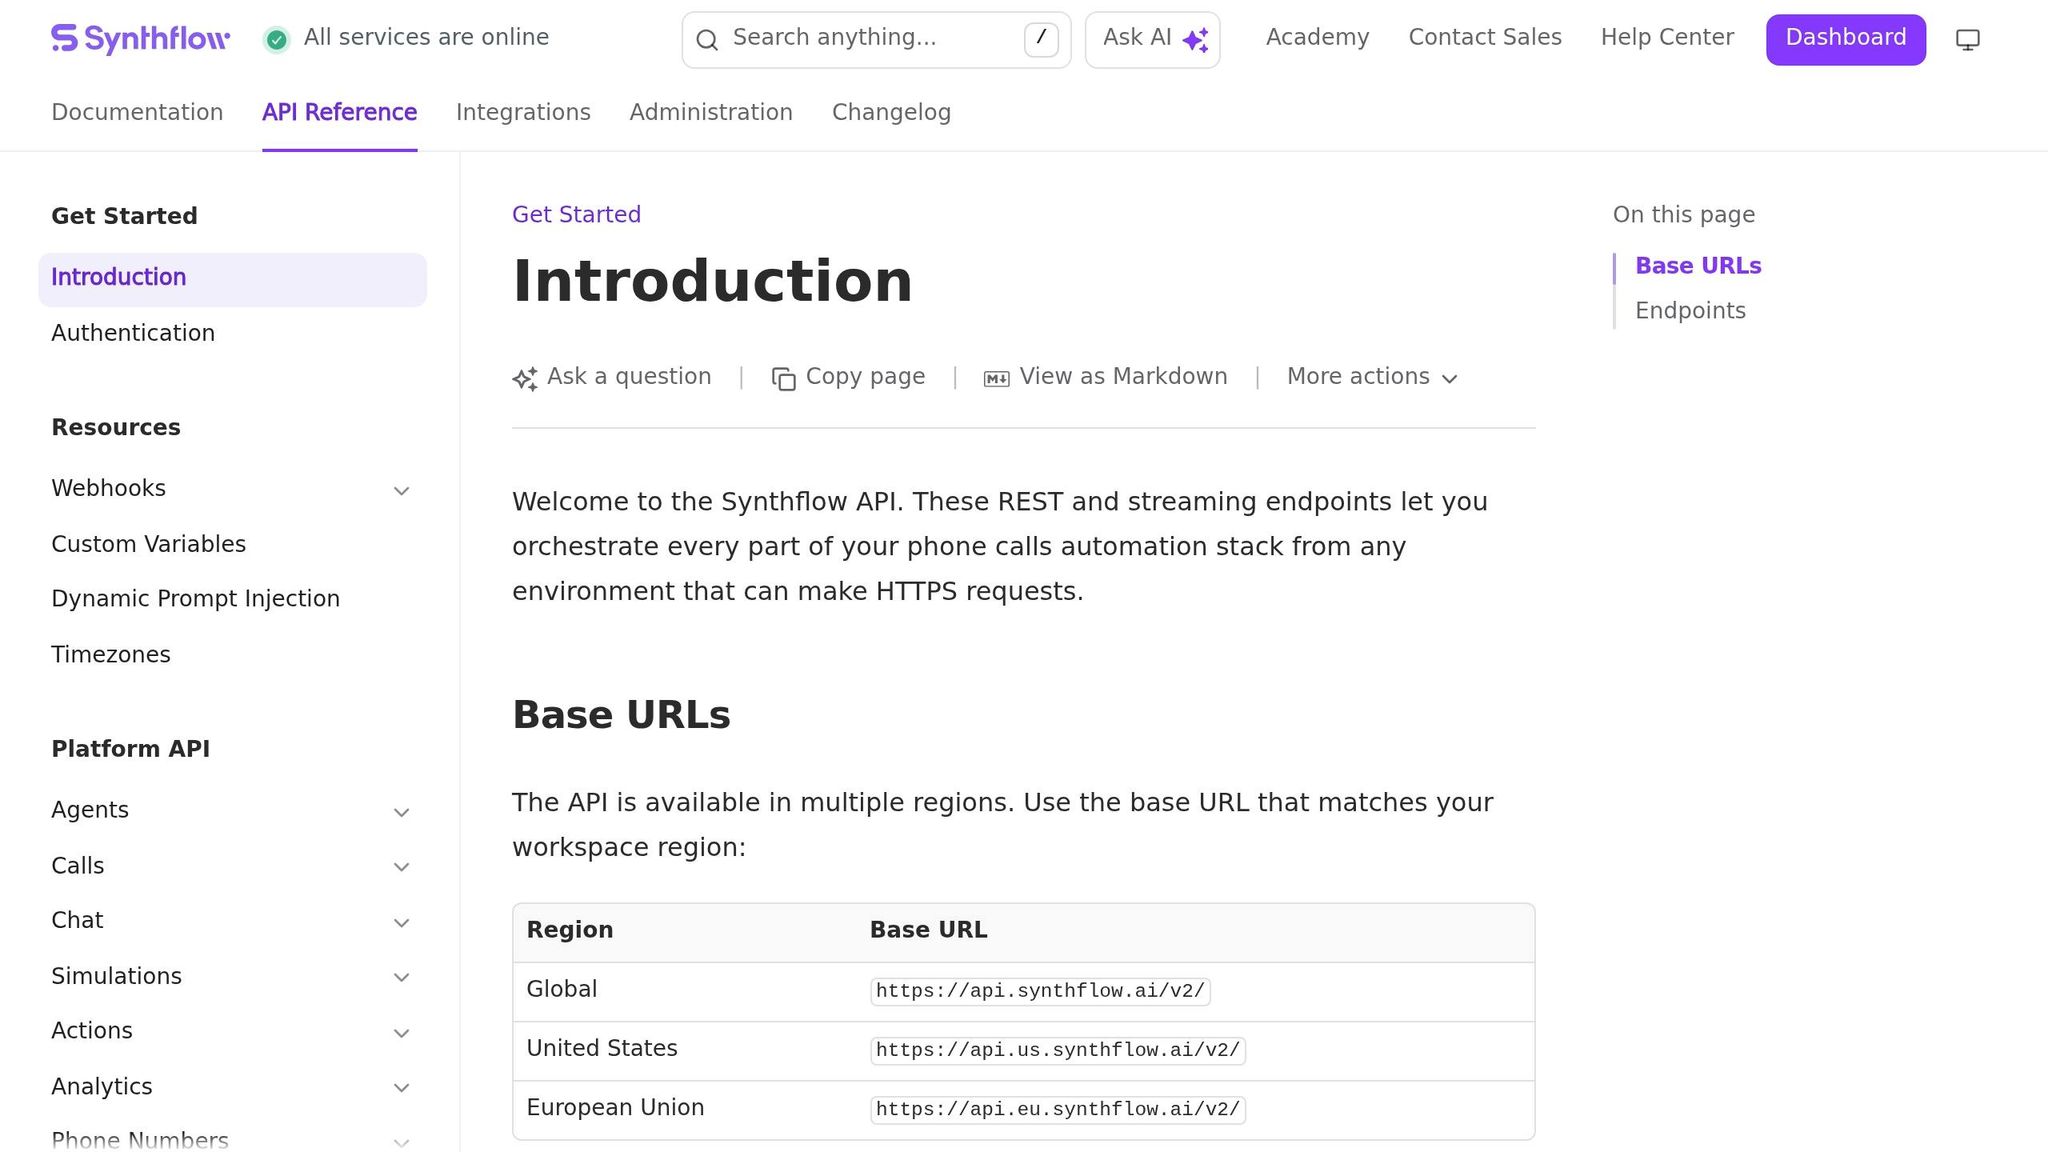Image resolution: width=2048 pixels, height=1152 pixels.
Task: Click Copy page
Action: coord(849,377)
